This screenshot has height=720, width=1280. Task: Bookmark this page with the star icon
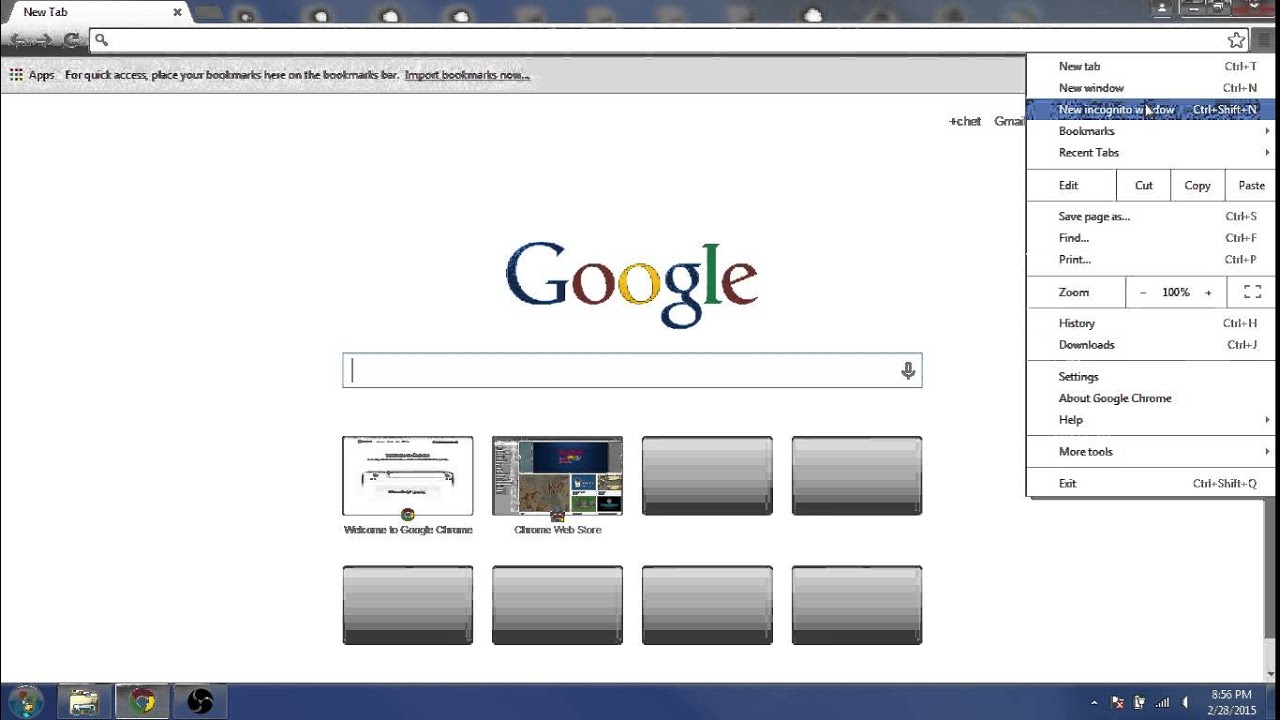pos(1236,40)
